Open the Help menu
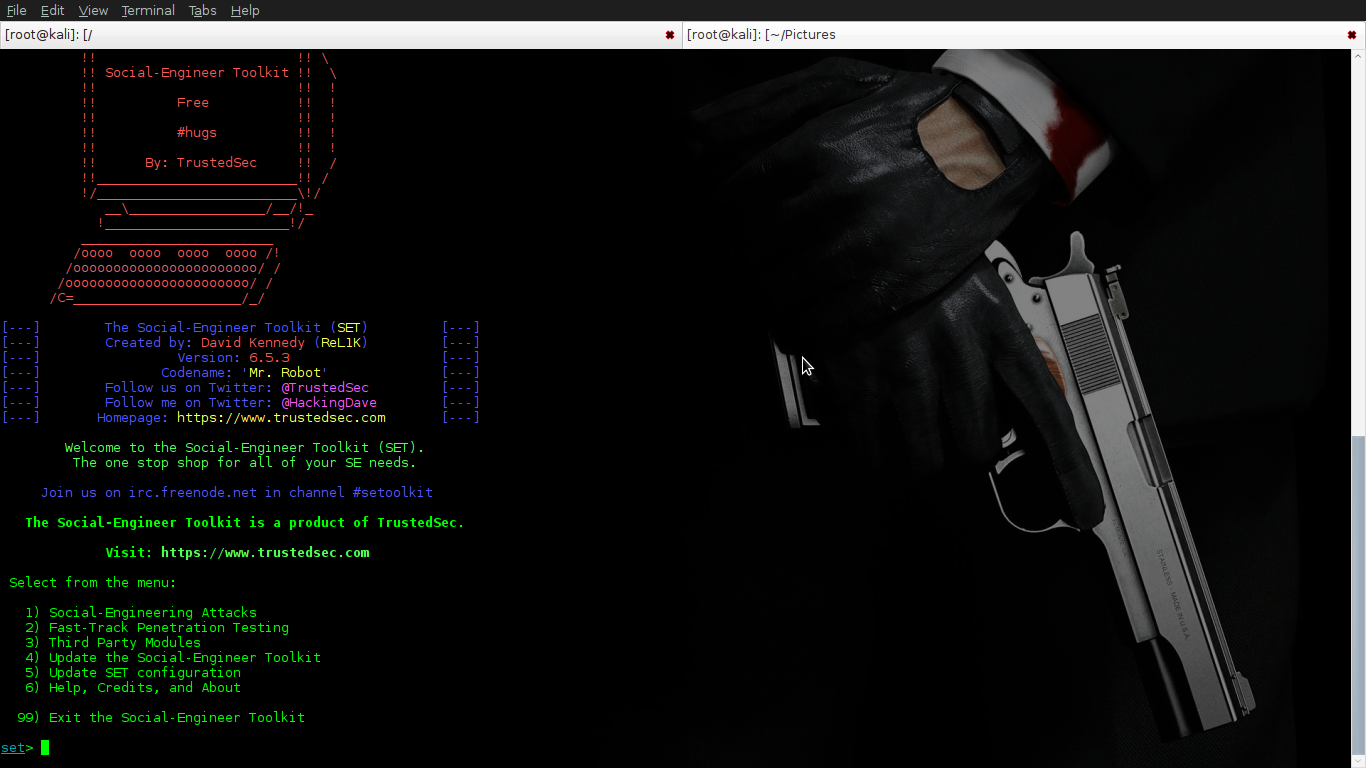This screenshot has width=1366, height=768. coord(245,10)
